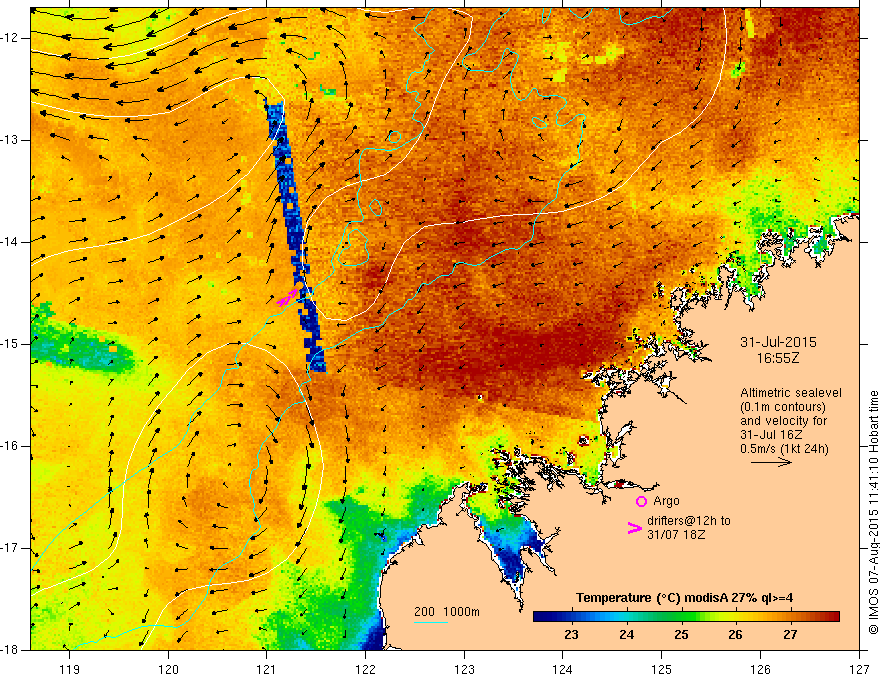Click latitude axis label "-13"
This screenshot has height=680, width=880.
(12, 140)
